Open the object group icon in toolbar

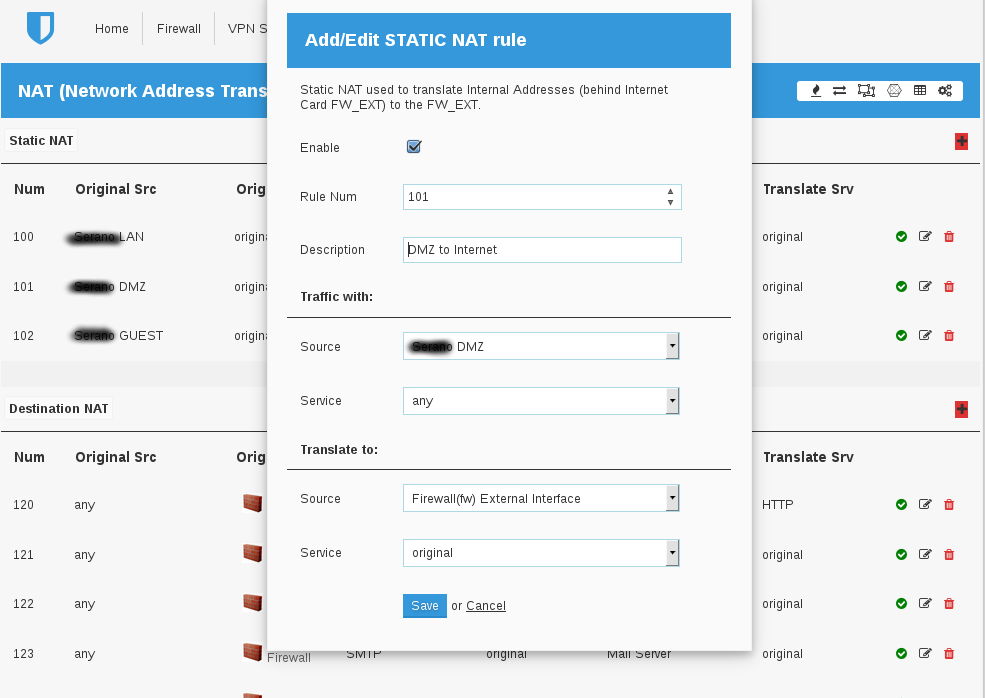[866, 91]
